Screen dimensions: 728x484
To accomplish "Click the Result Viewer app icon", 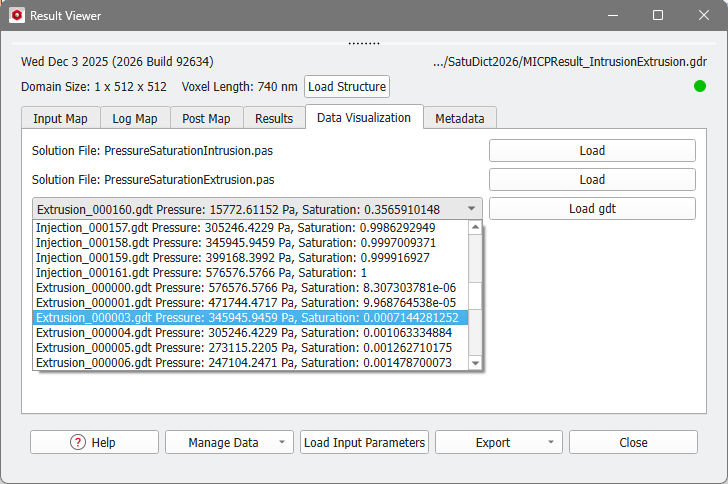I will click(x=17, y=15).
